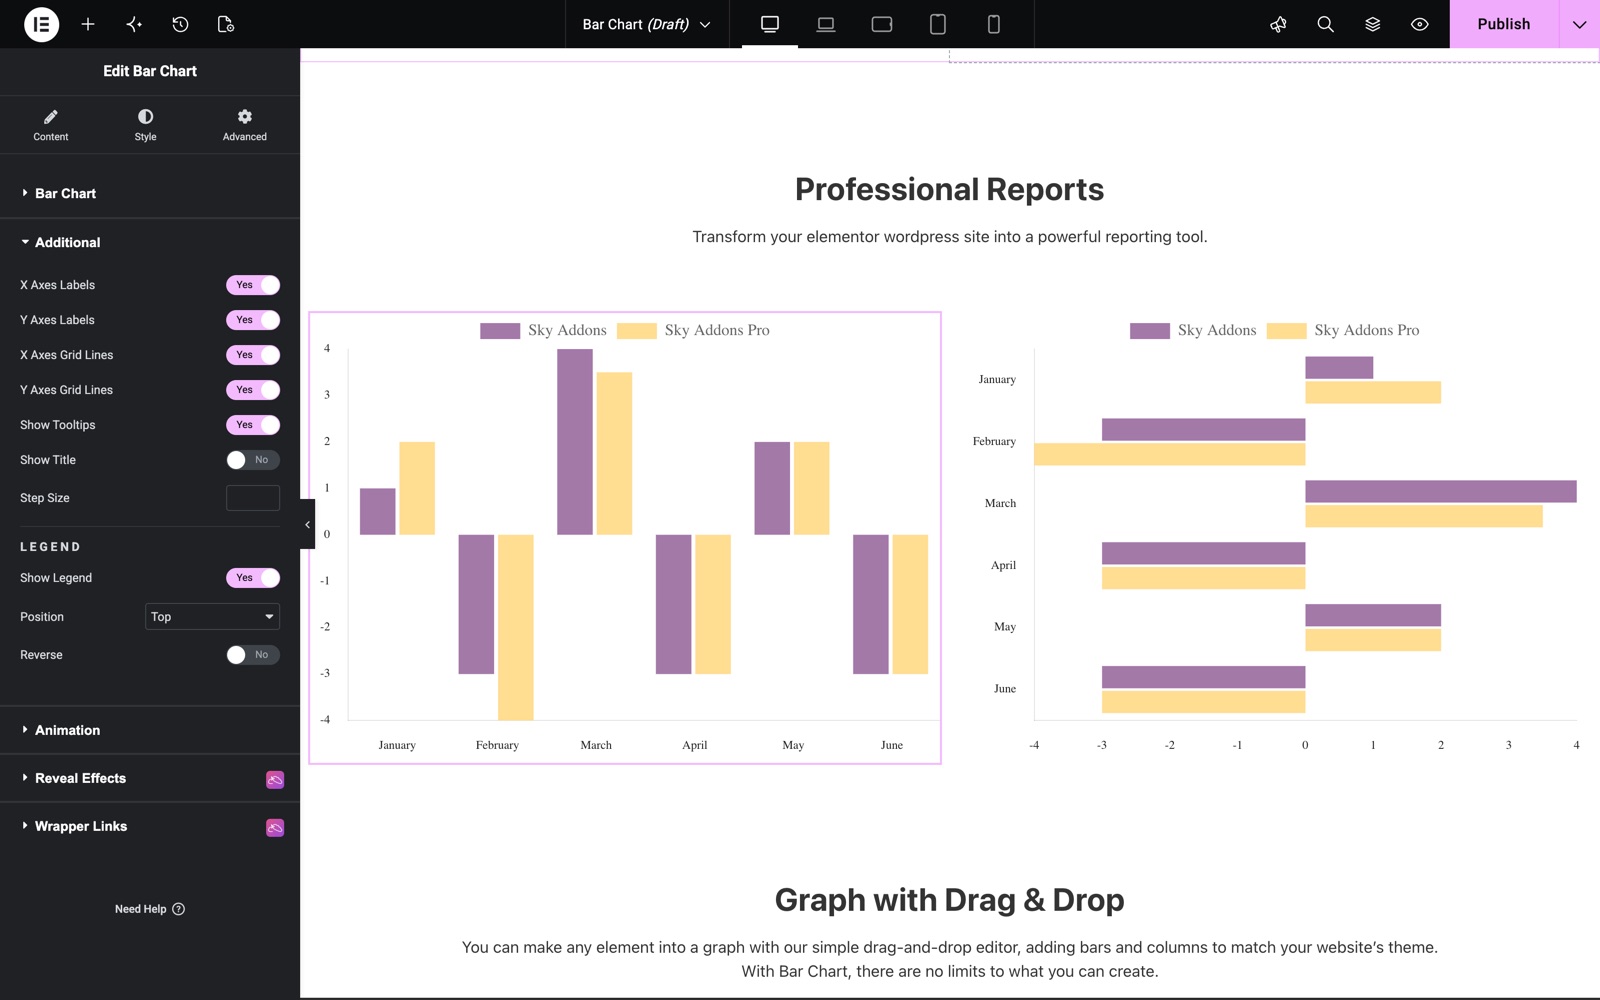Collapse the editor panel with side arrow
The height and width of the screenshot is (1000, 1600).
click(x=307, y=524)
